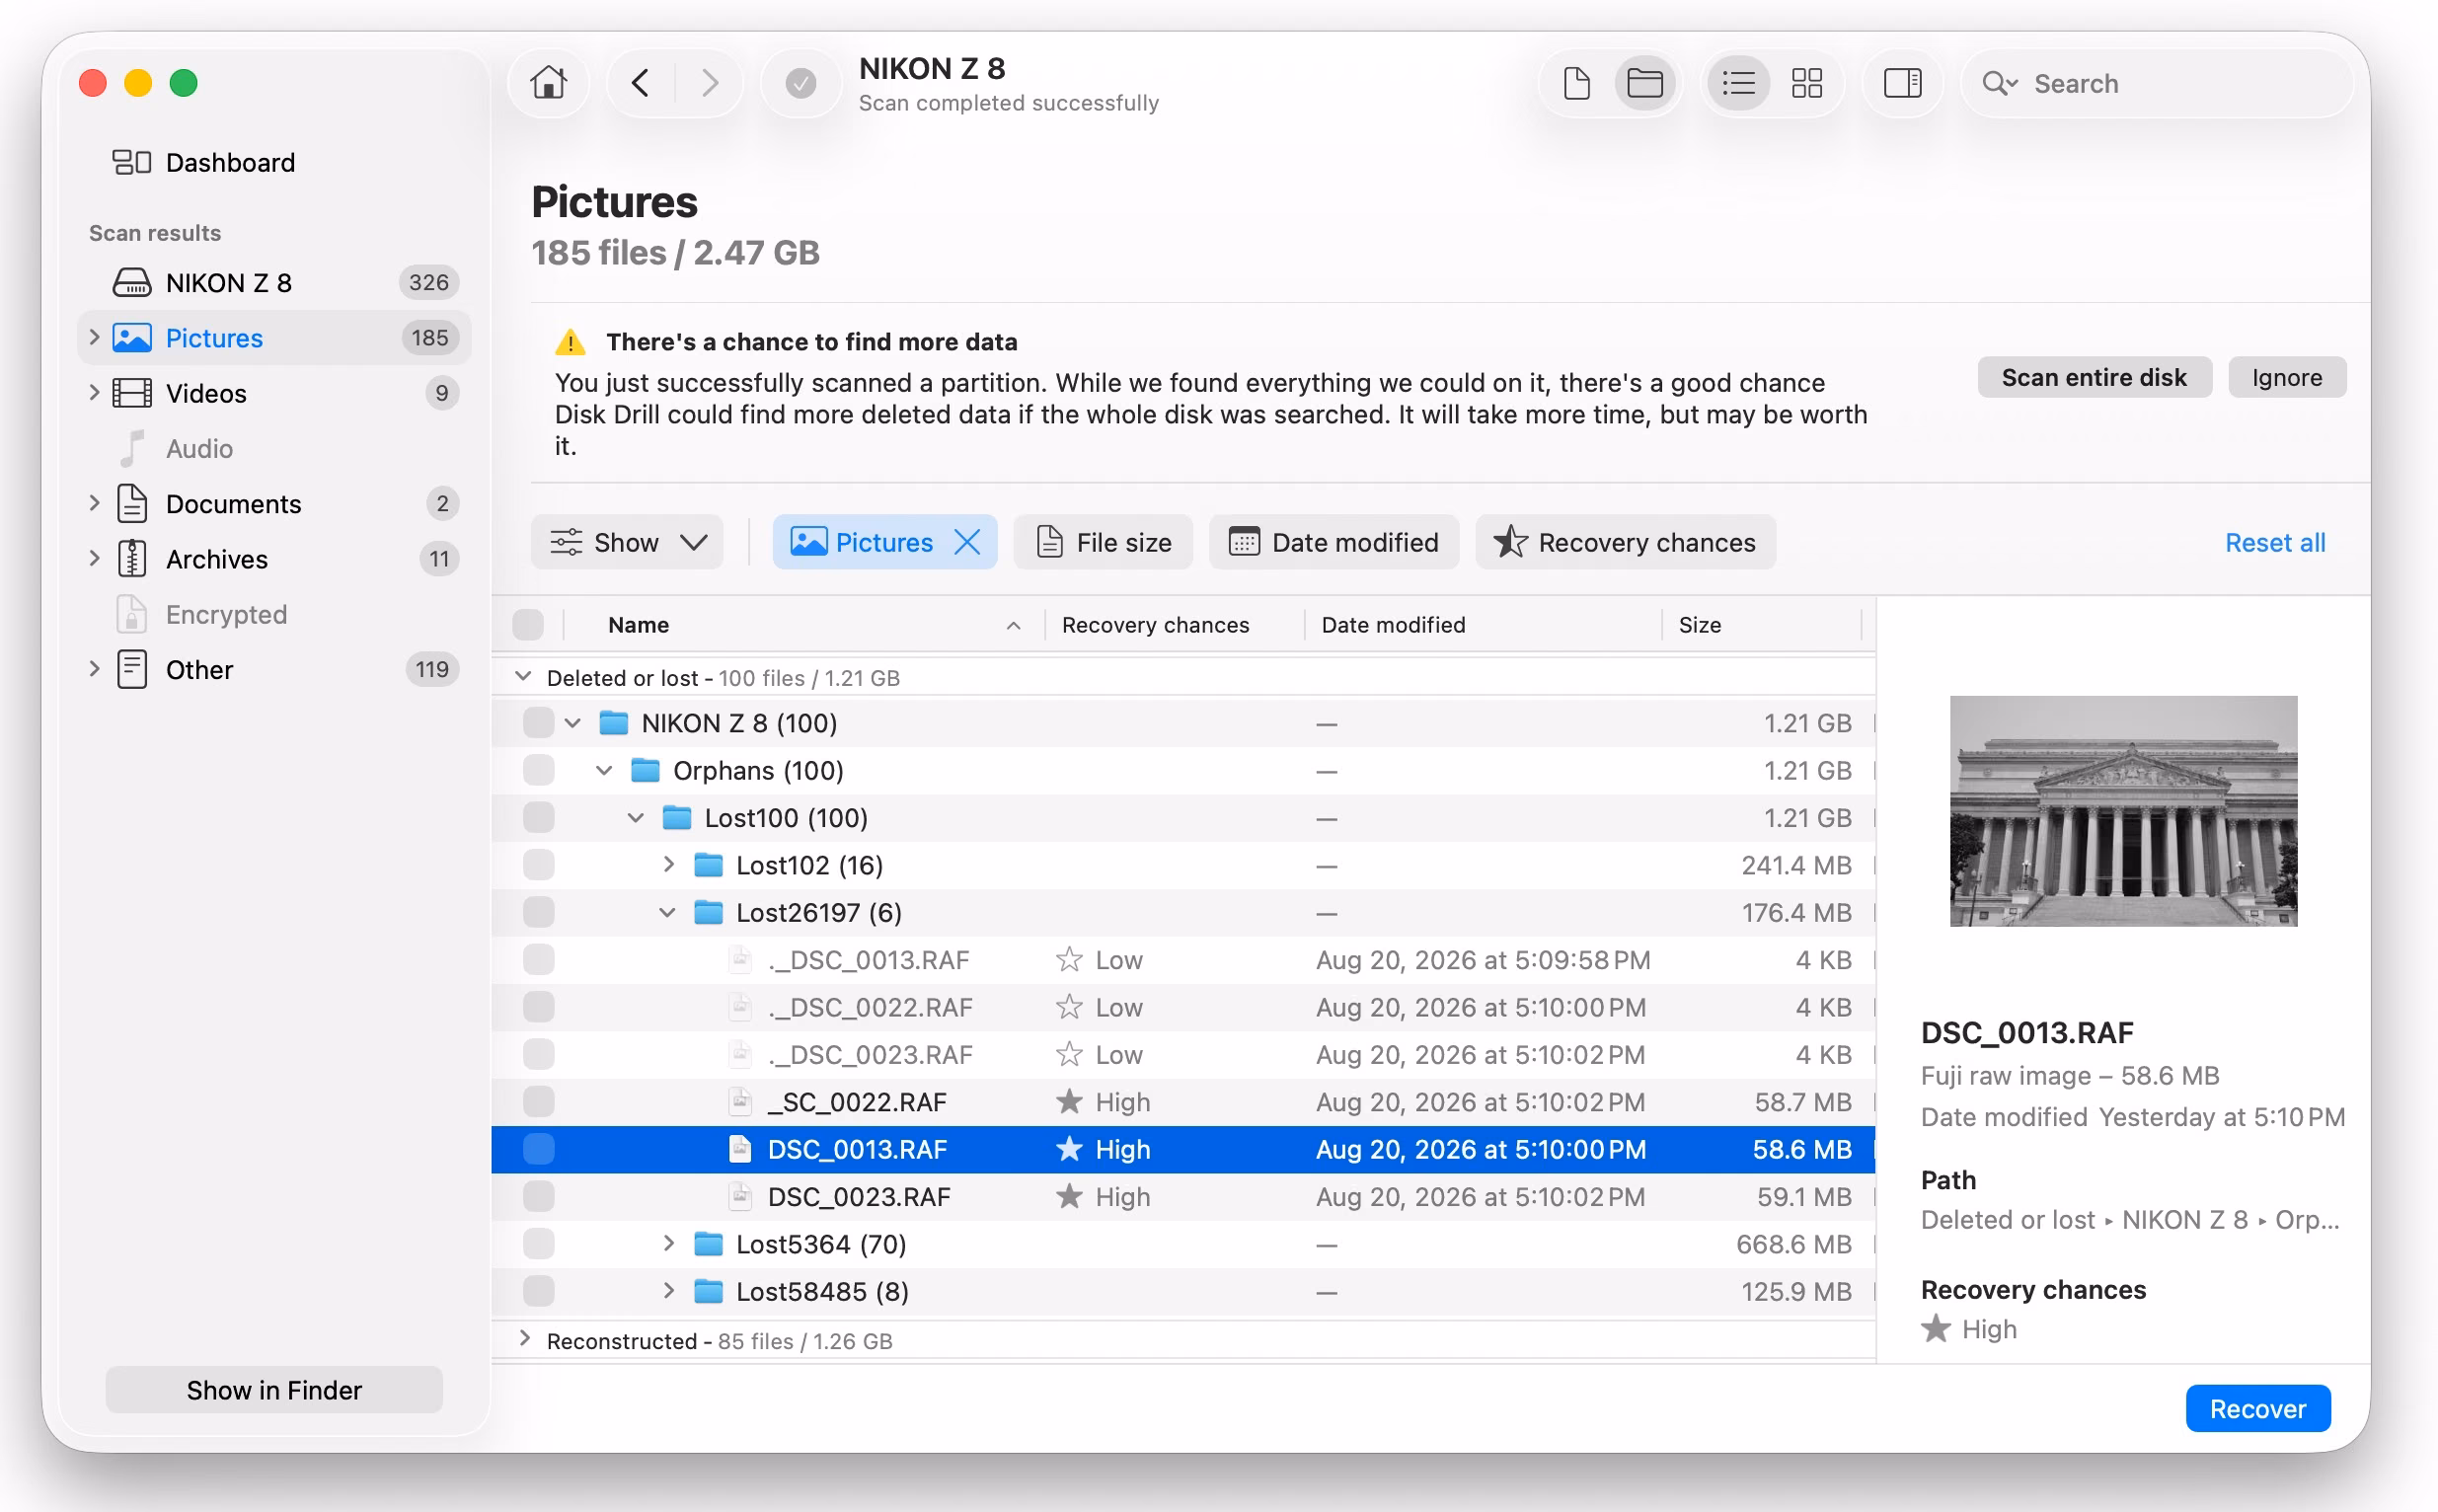Open Archives category in sidebar
Screen dimensions: 2438x1512
[272, 559]
